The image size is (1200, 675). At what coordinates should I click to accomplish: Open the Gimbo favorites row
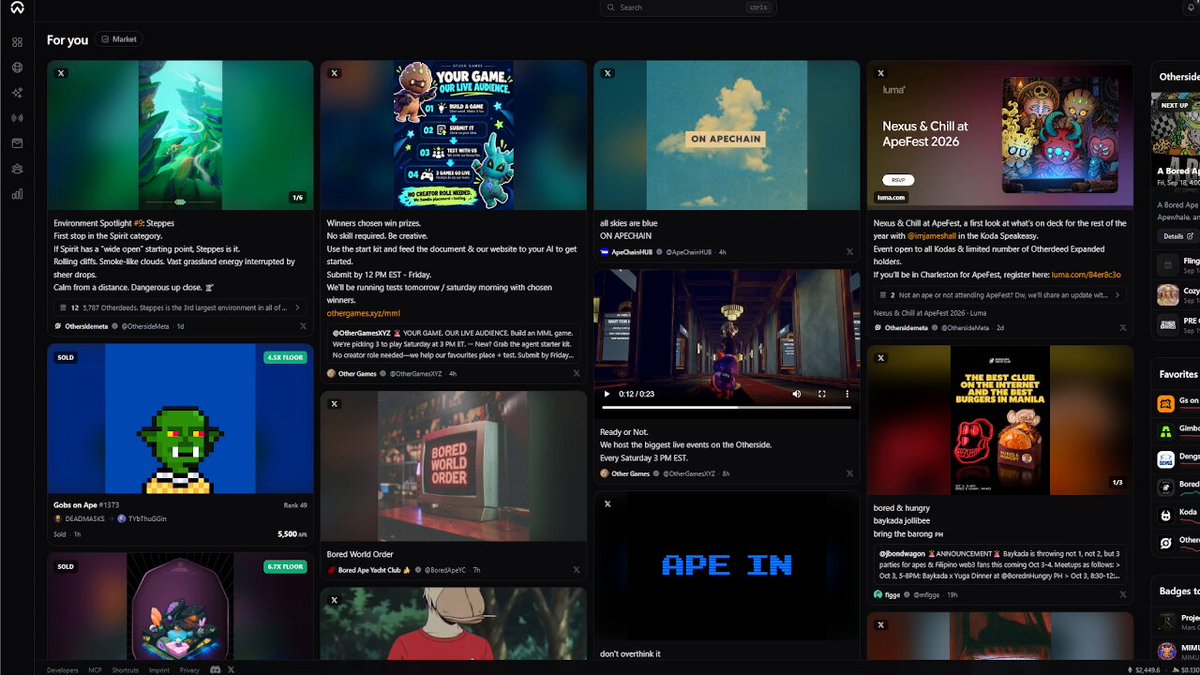coord(1178,432)
